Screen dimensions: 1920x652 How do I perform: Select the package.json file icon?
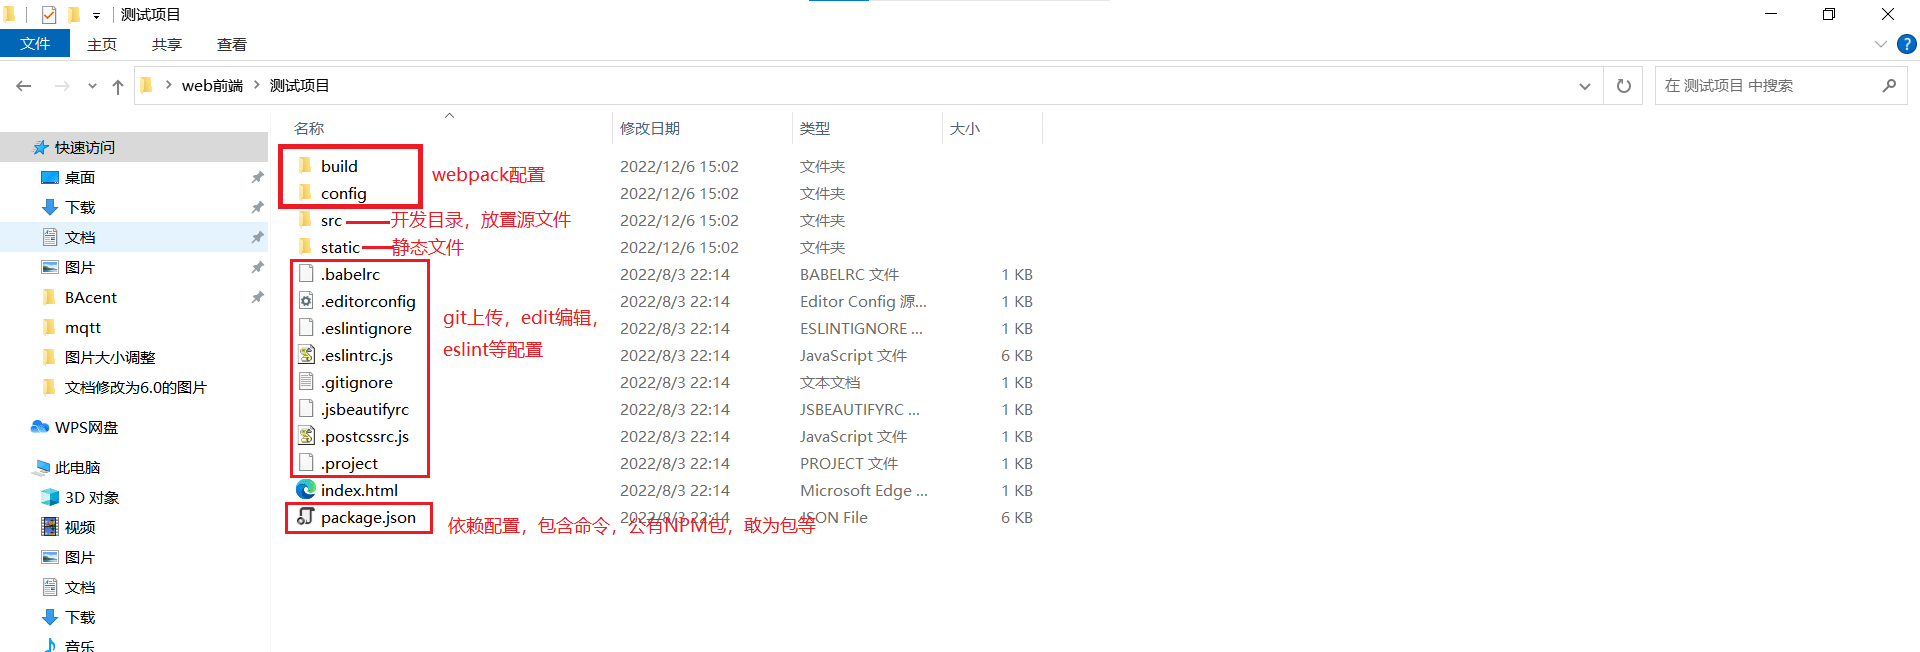click(306, 516)
